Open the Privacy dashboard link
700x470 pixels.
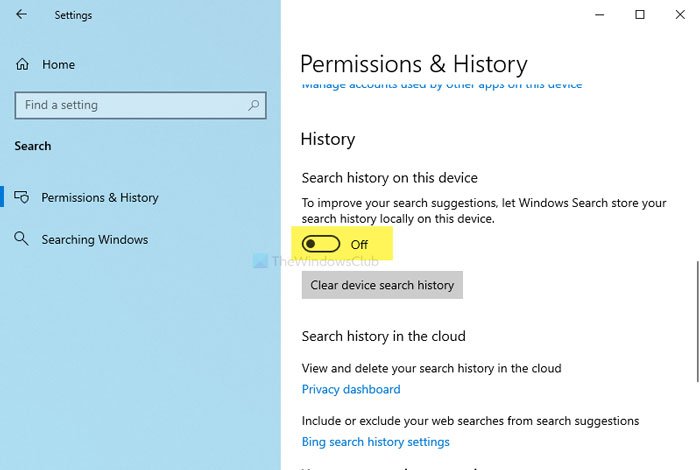[x=351, y=390]
